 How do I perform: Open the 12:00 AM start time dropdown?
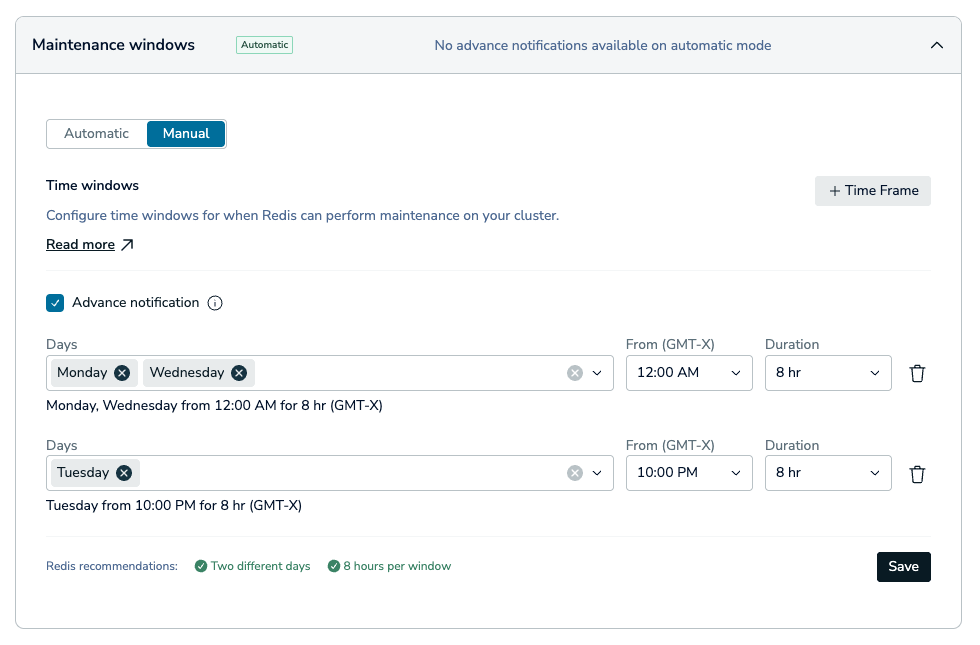coord(689,373)
